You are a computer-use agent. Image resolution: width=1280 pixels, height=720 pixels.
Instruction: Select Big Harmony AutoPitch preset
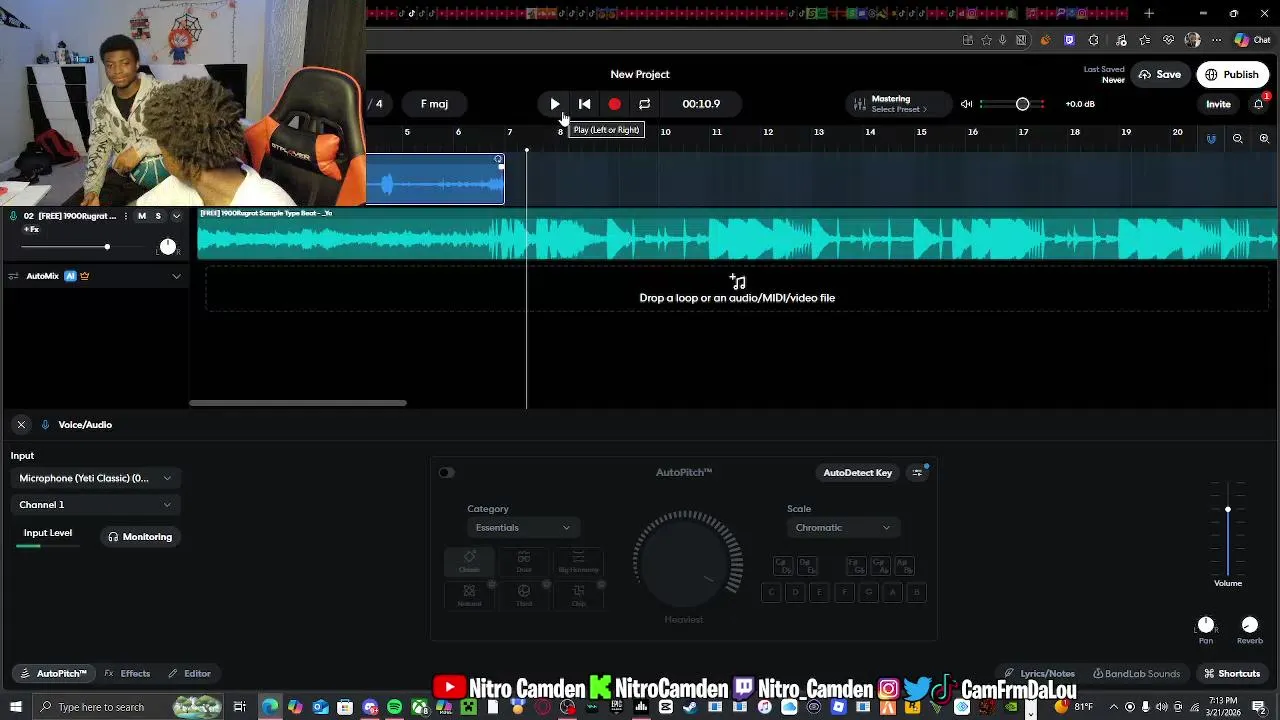click(x=578, y=562)
